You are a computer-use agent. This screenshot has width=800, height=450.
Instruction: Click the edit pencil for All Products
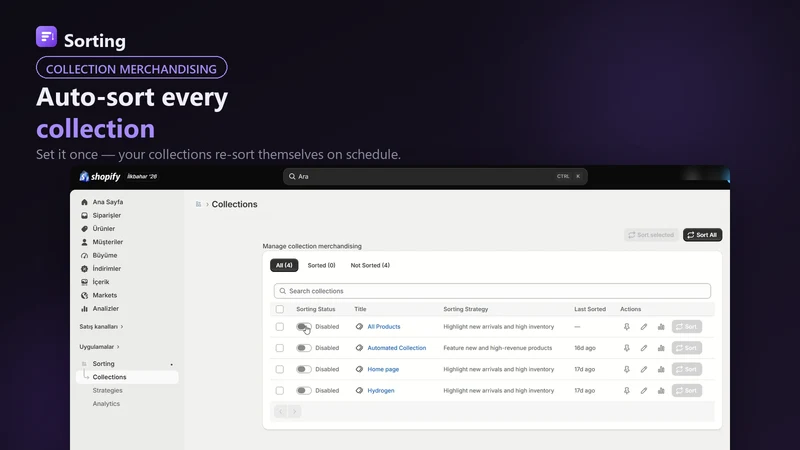[644, 327]
